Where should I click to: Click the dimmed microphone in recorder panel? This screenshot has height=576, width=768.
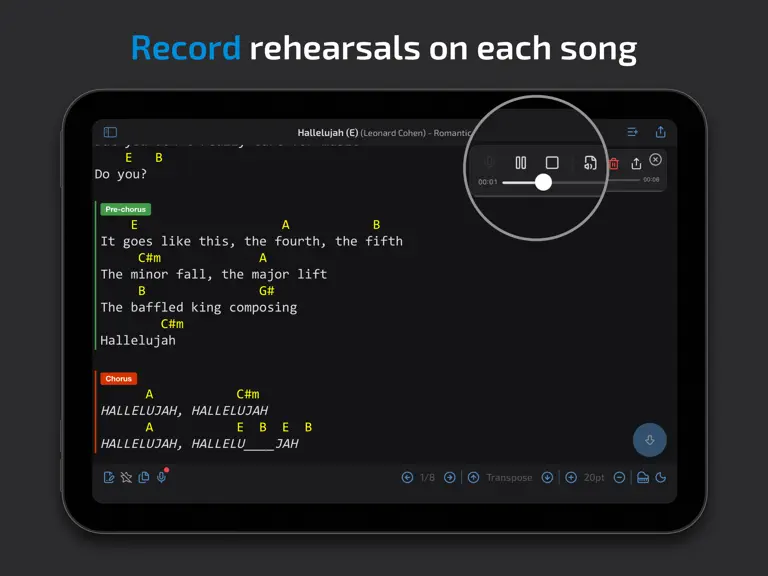(x=489, y=162)
